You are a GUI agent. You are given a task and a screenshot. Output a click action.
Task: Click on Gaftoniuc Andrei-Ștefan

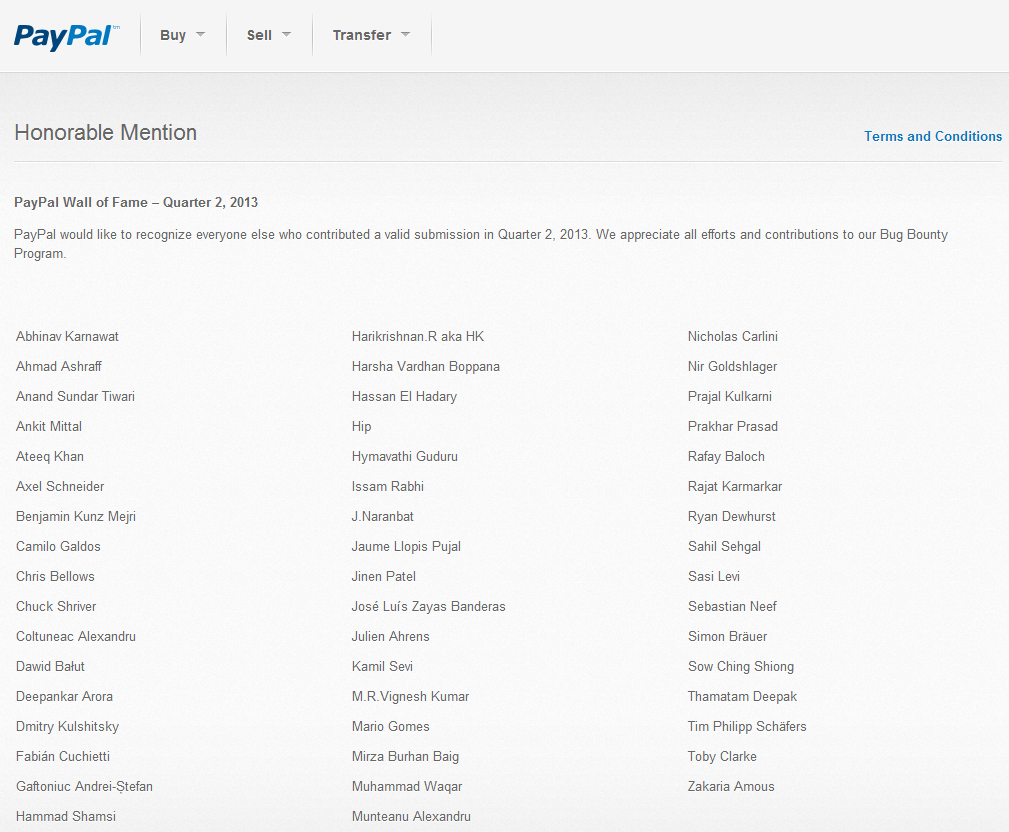(84, 786)
